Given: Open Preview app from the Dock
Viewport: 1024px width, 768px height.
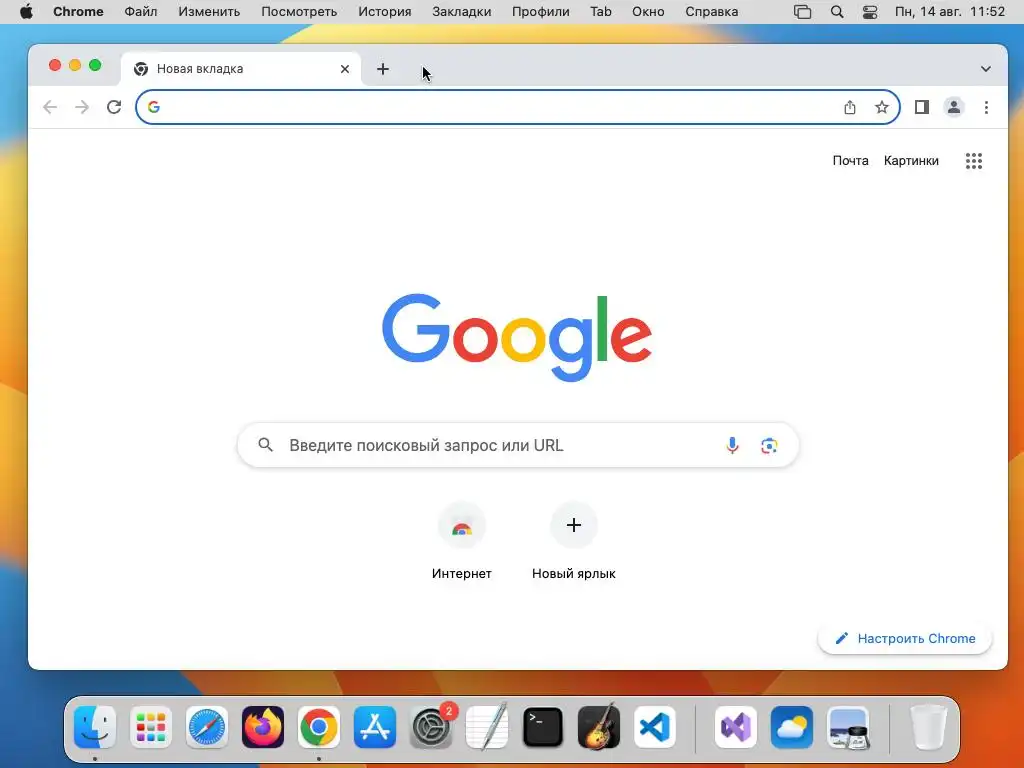Looking at the screenshot, I should tap(848, 727).
